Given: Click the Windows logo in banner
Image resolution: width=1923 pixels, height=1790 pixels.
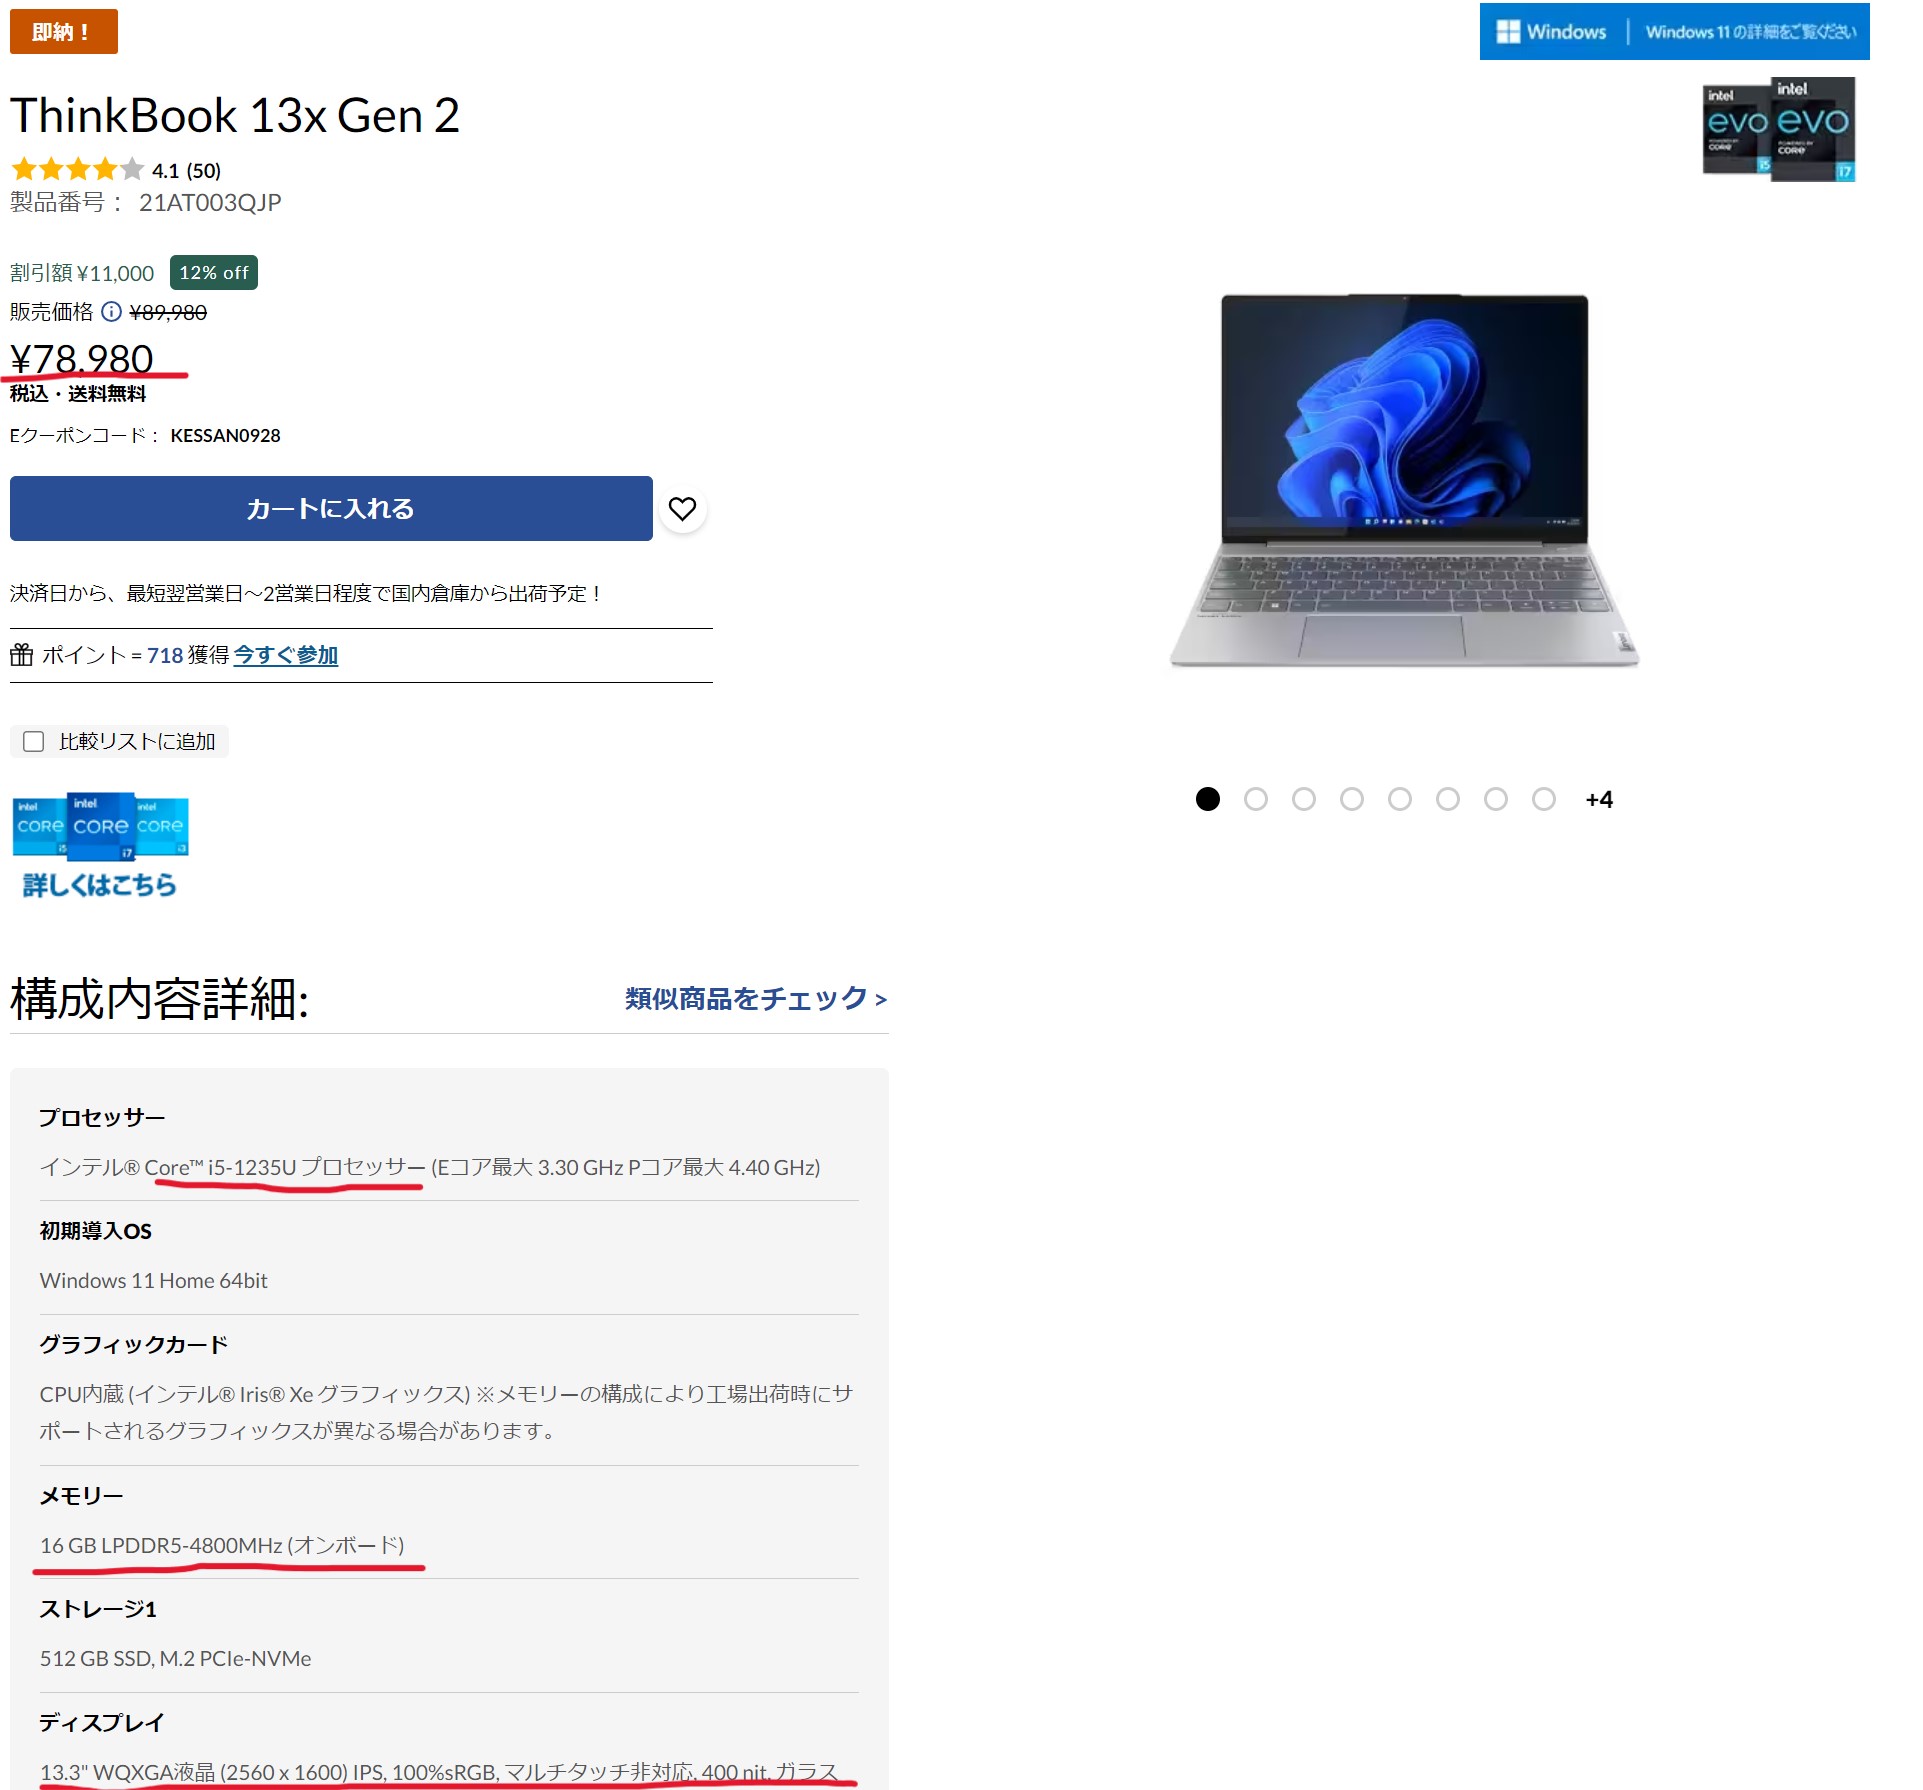Looking at the screenshot, I should 1508,32.
